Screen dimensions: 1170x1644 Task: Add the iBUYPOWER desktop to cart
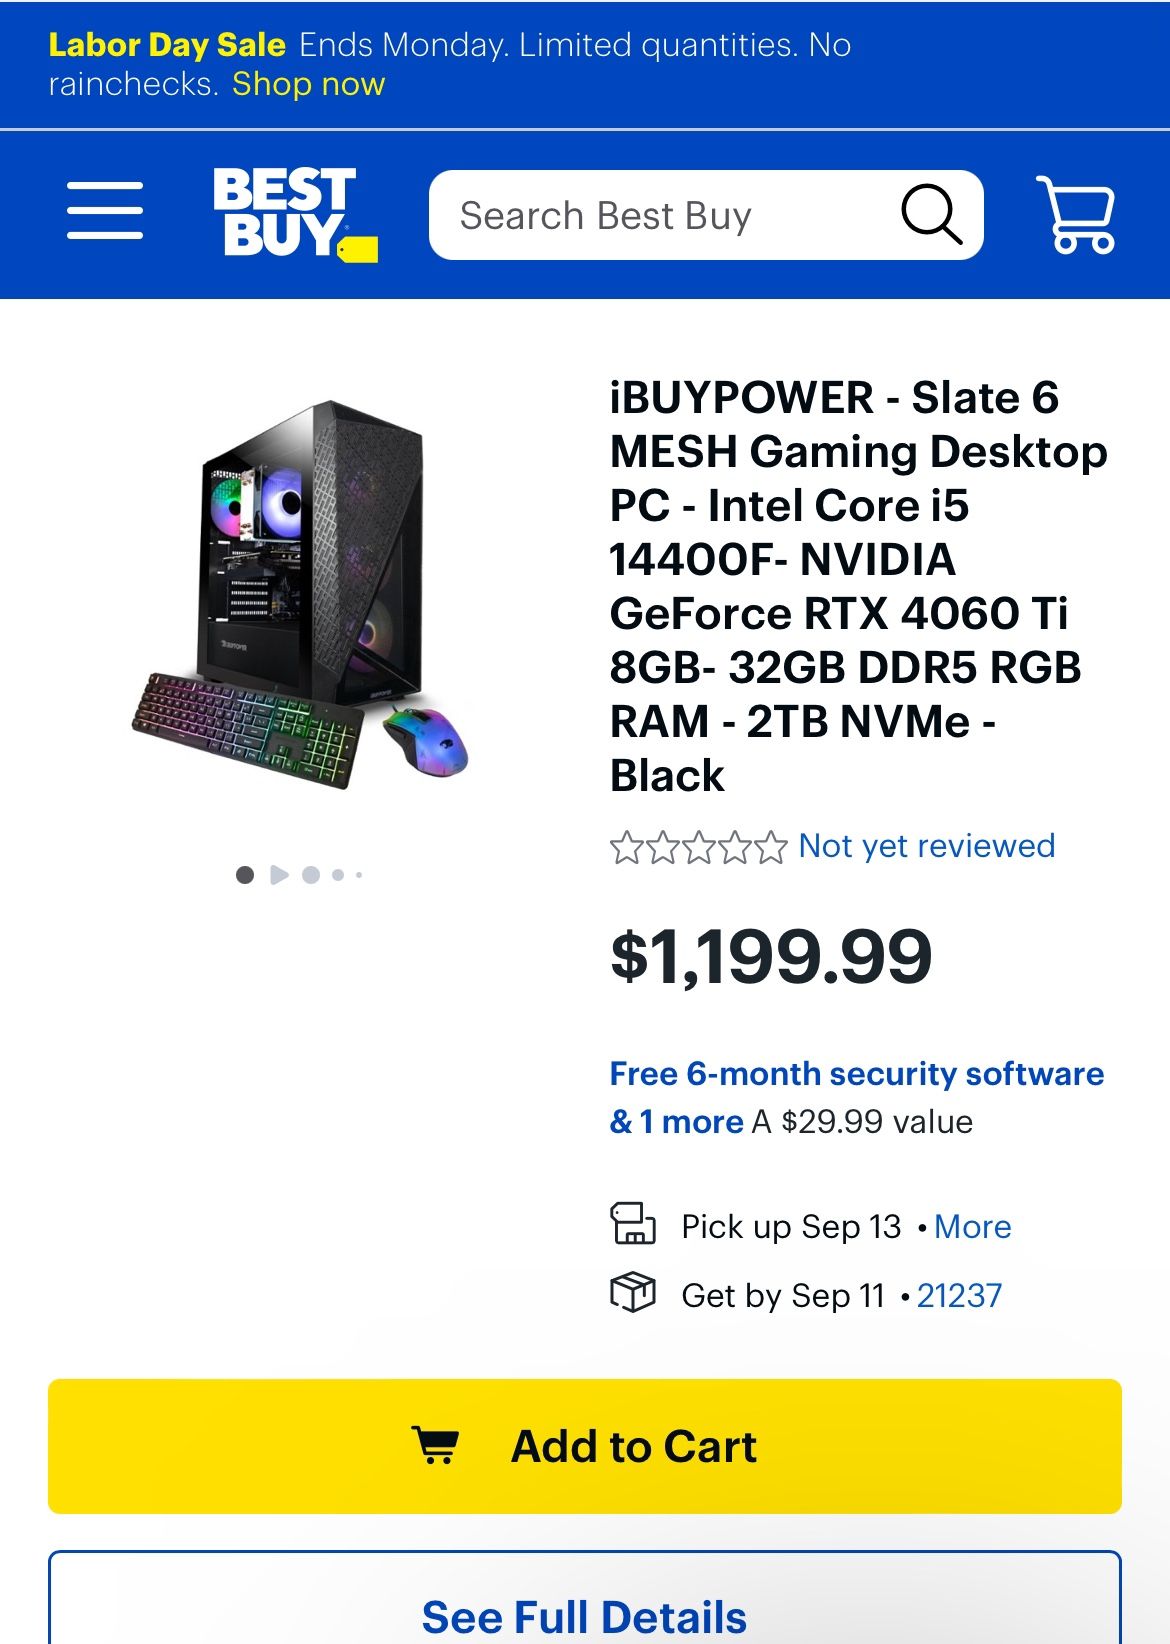click(585, 1446)
